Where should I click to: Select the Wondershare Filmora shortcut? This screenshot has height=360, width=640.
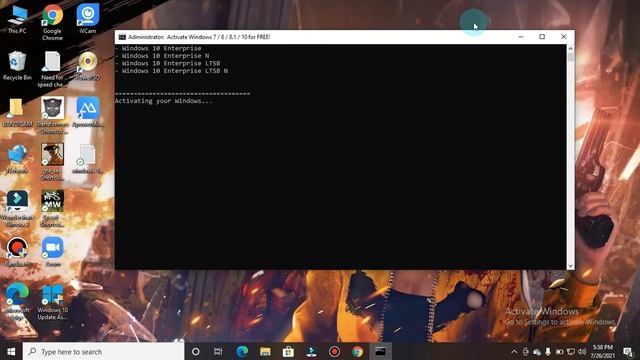(x=17, y=209)
